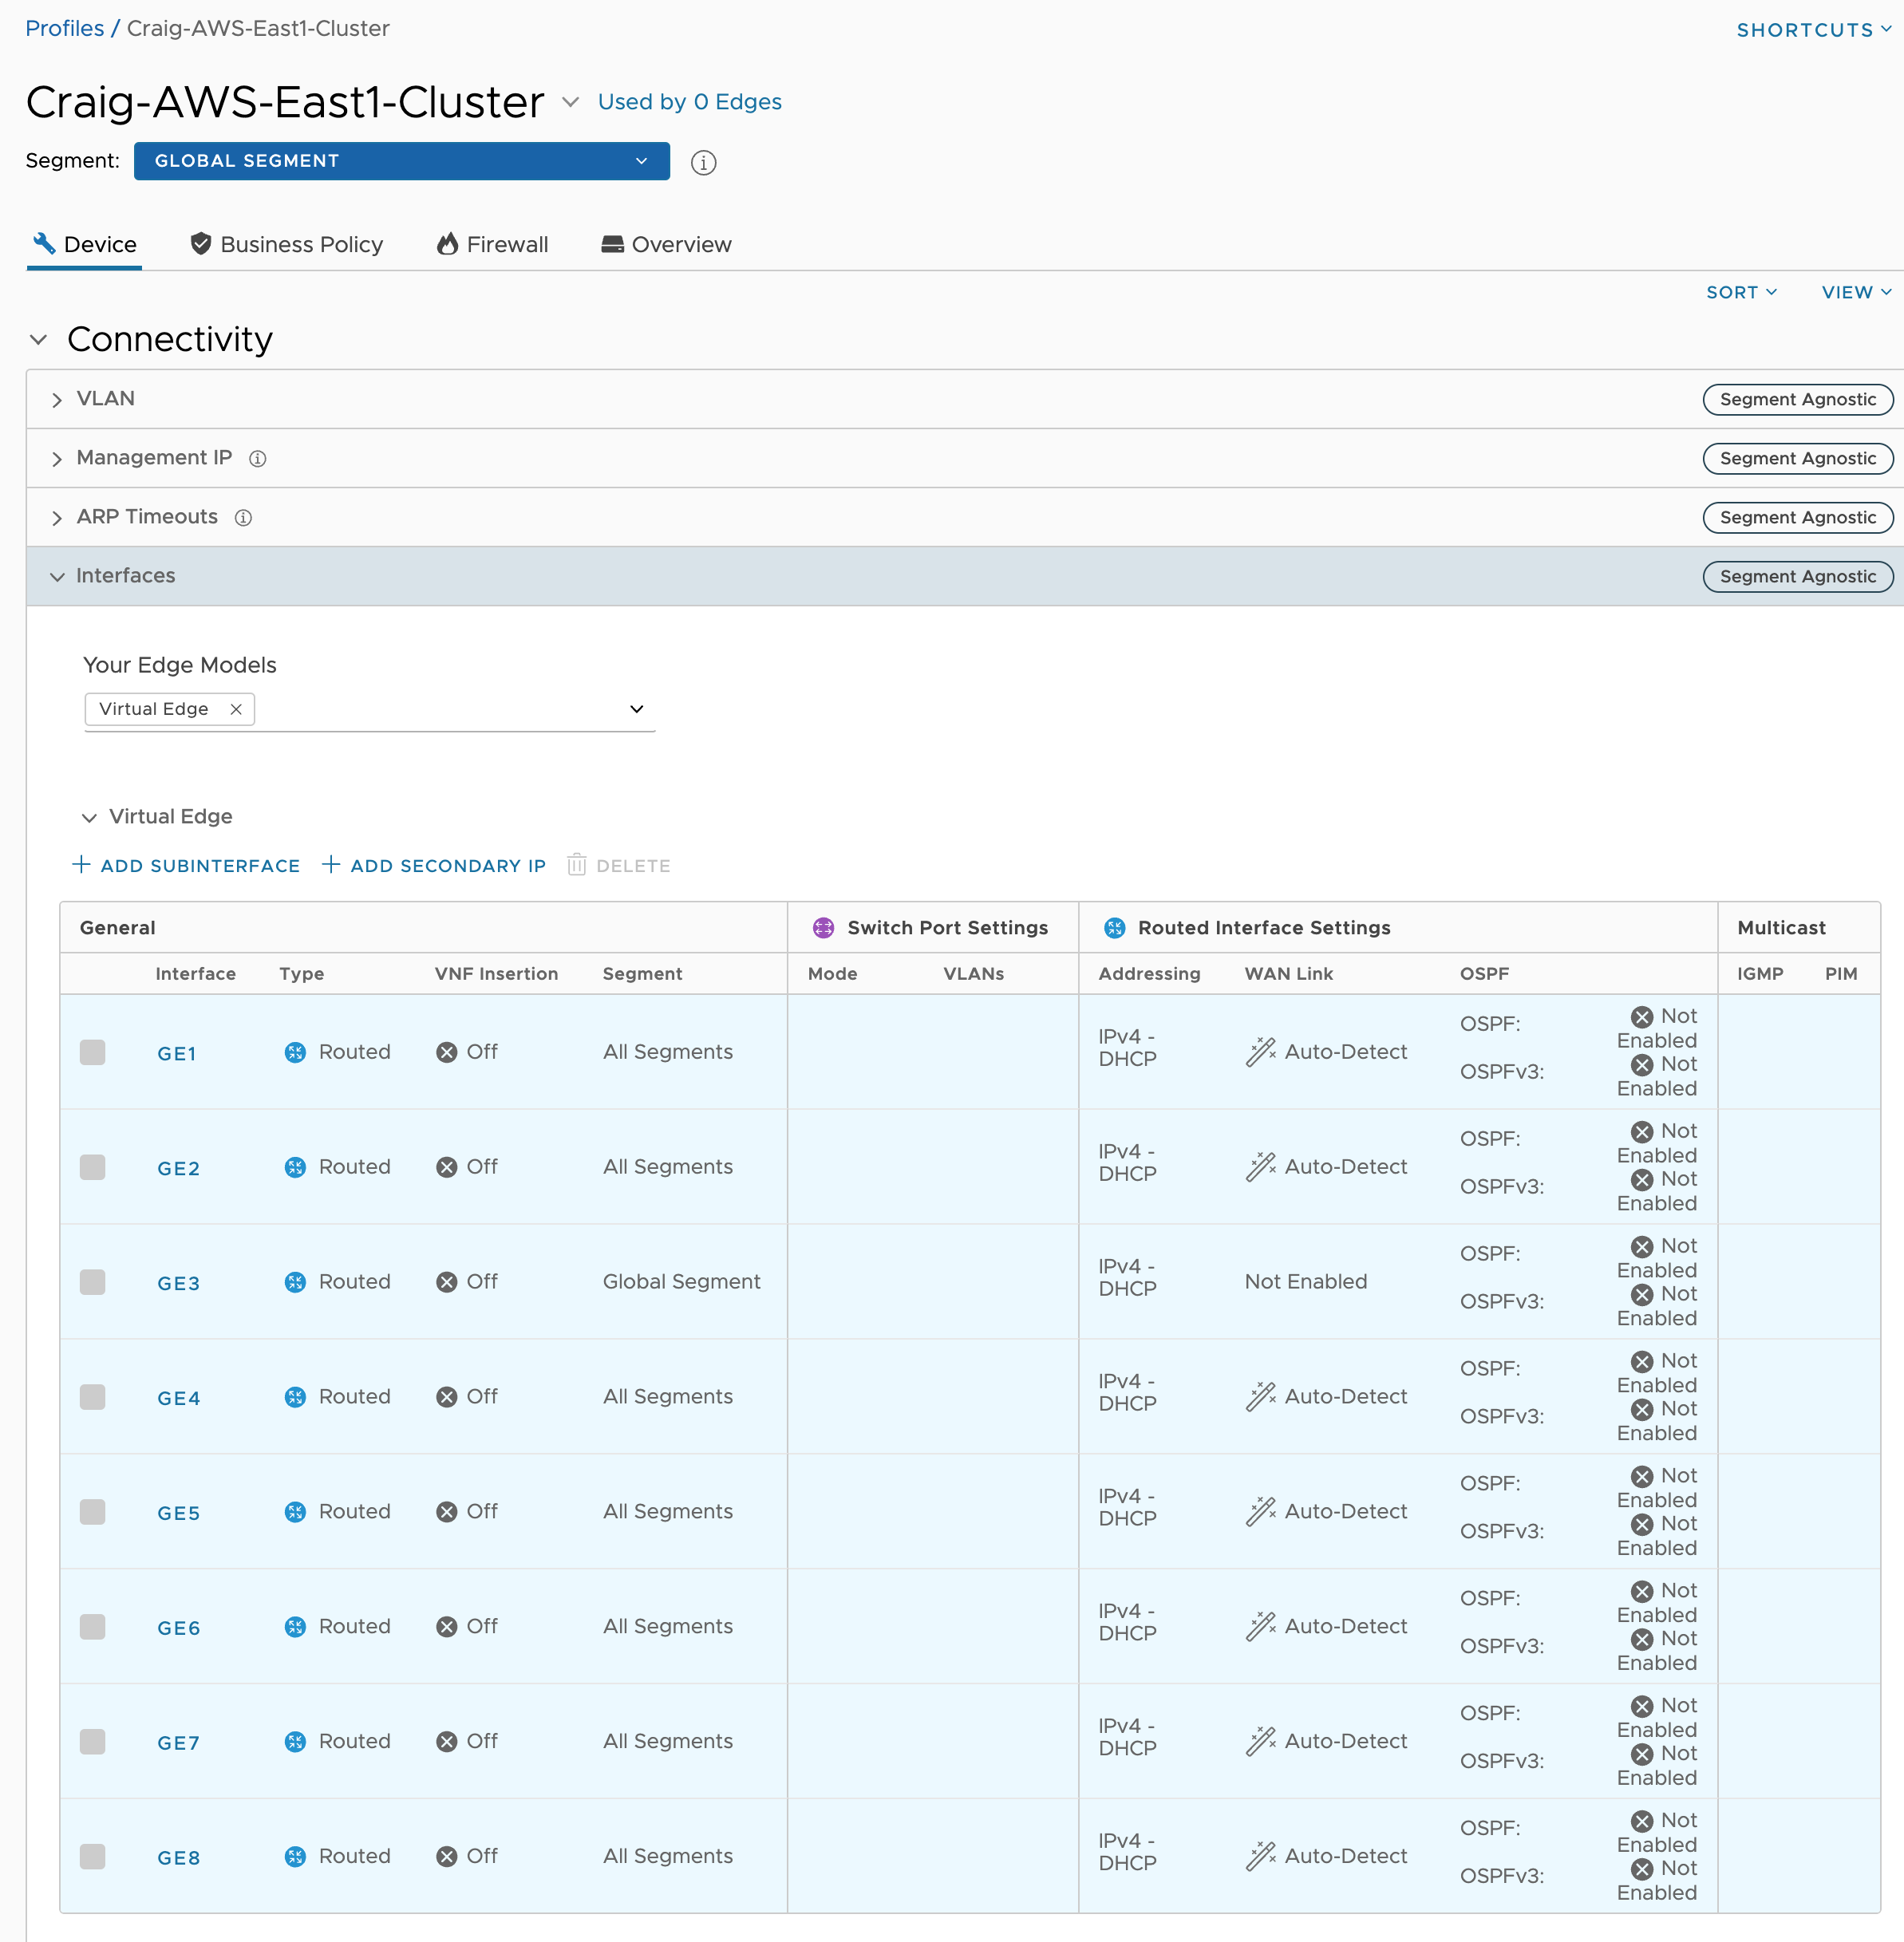Click the Add Subinterface plus icon
The image size is (1904, 1942).
pyautogui.click(x=81, y=865)
